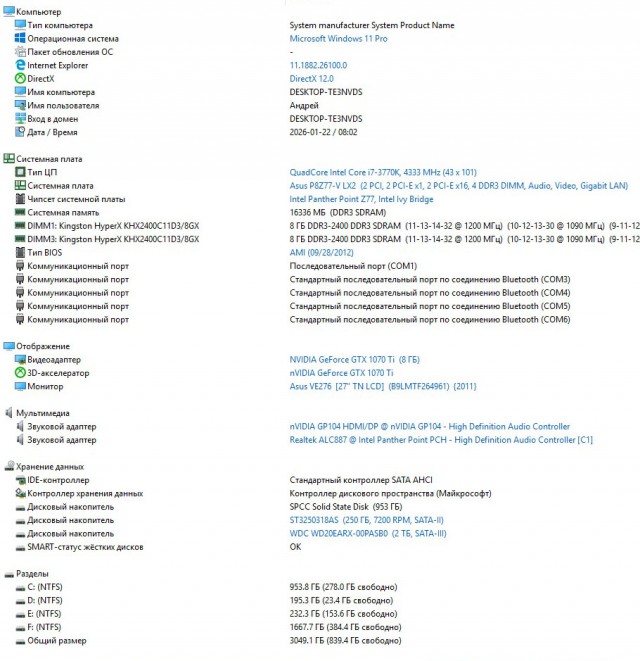Image resolution: width=640 pixels, height=661 pixels.
Task: Click the Имя пользователя icon
Action: pos(20,105)
